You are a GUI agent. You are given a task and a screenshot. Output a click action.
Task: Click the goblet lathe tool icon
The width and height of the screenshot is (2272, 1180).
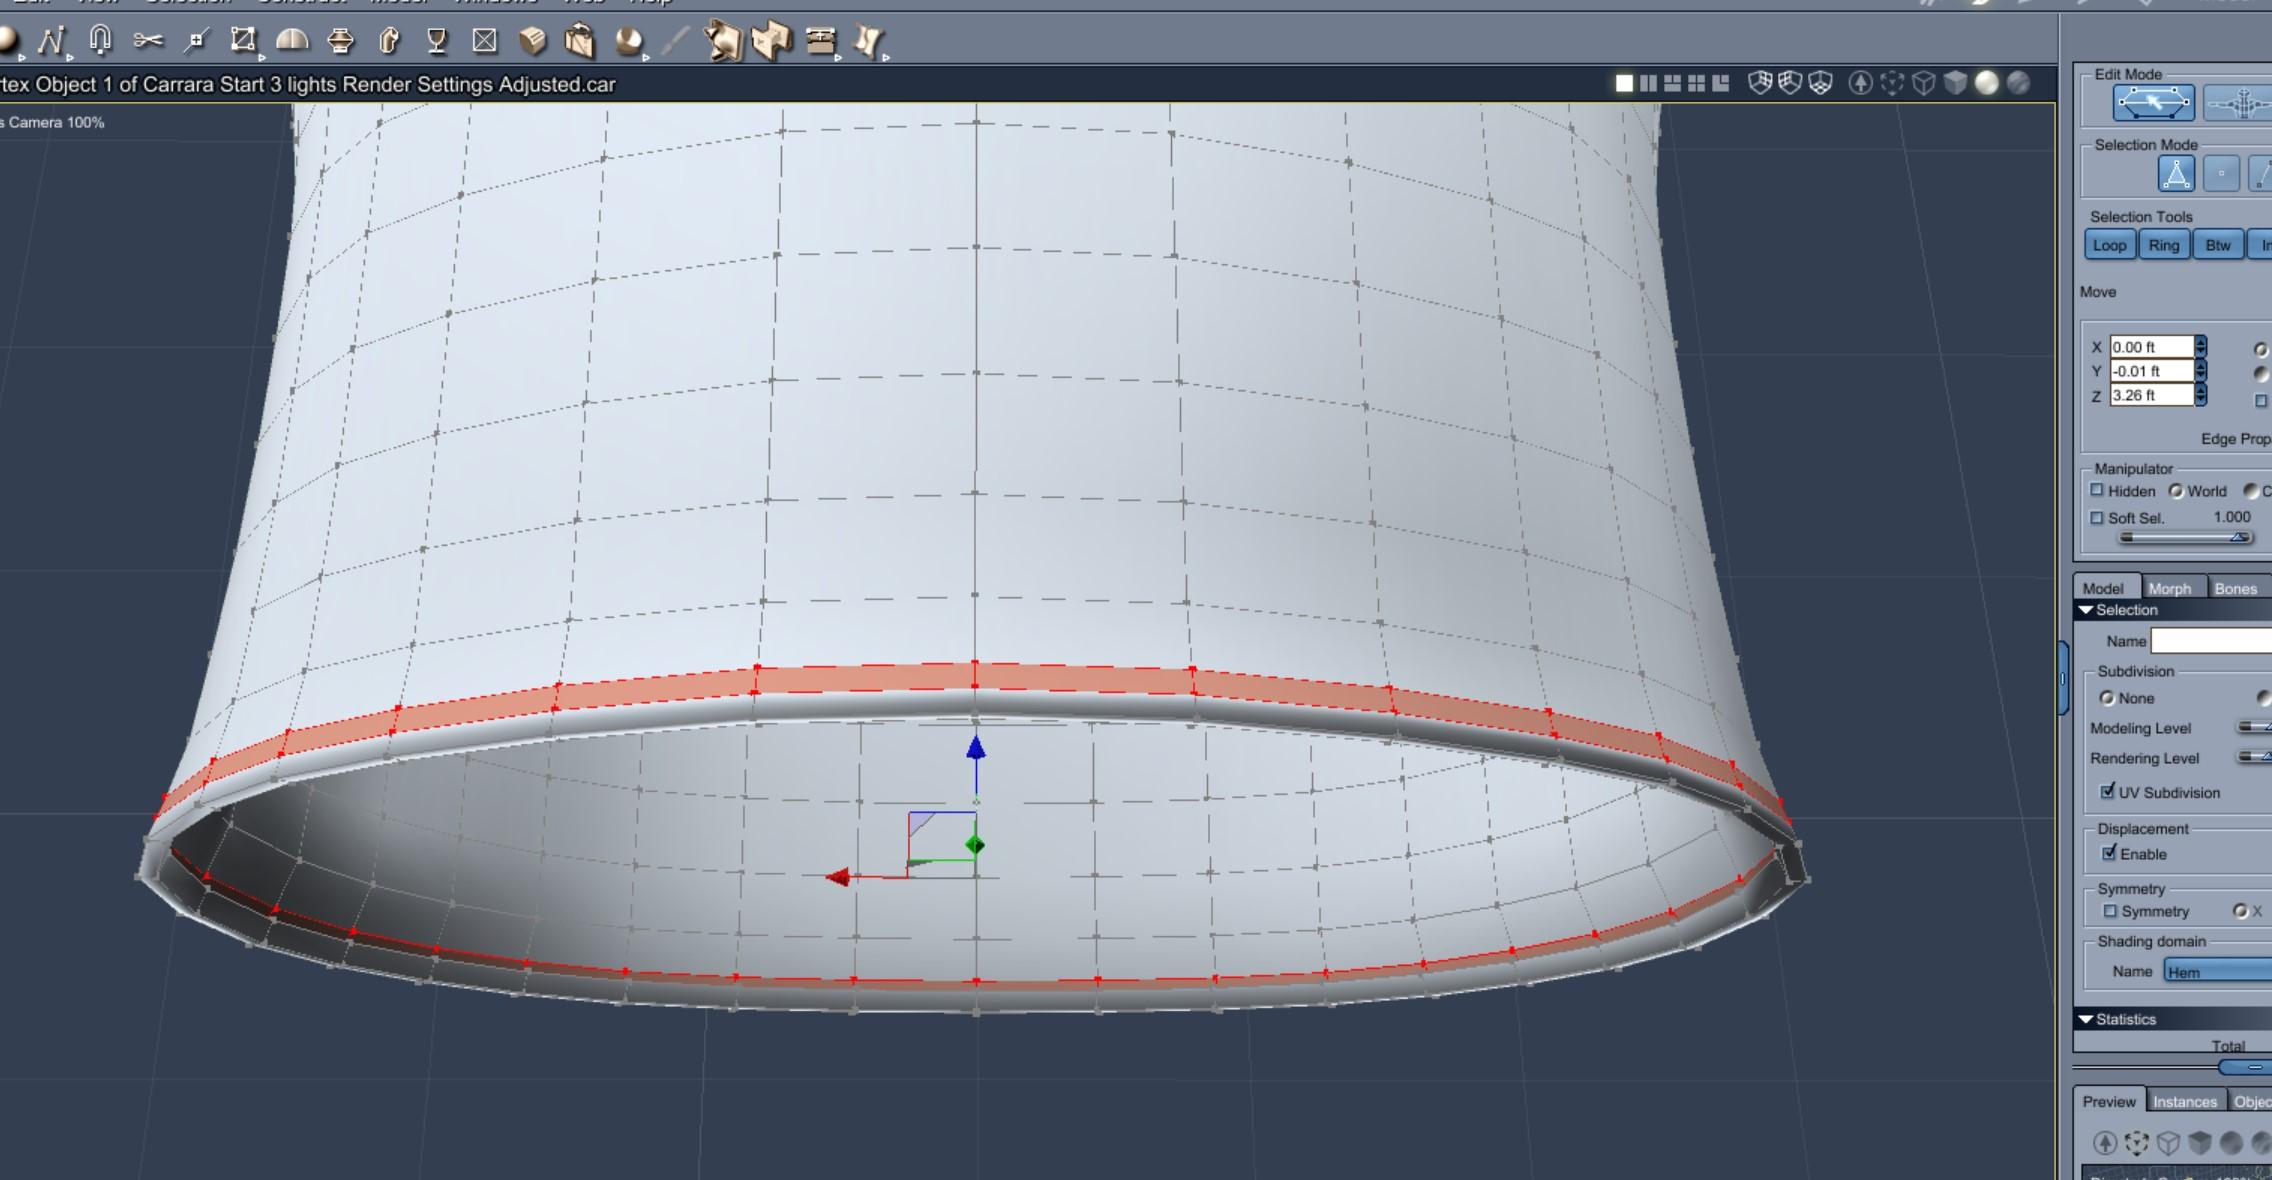(x=436, y=40)
